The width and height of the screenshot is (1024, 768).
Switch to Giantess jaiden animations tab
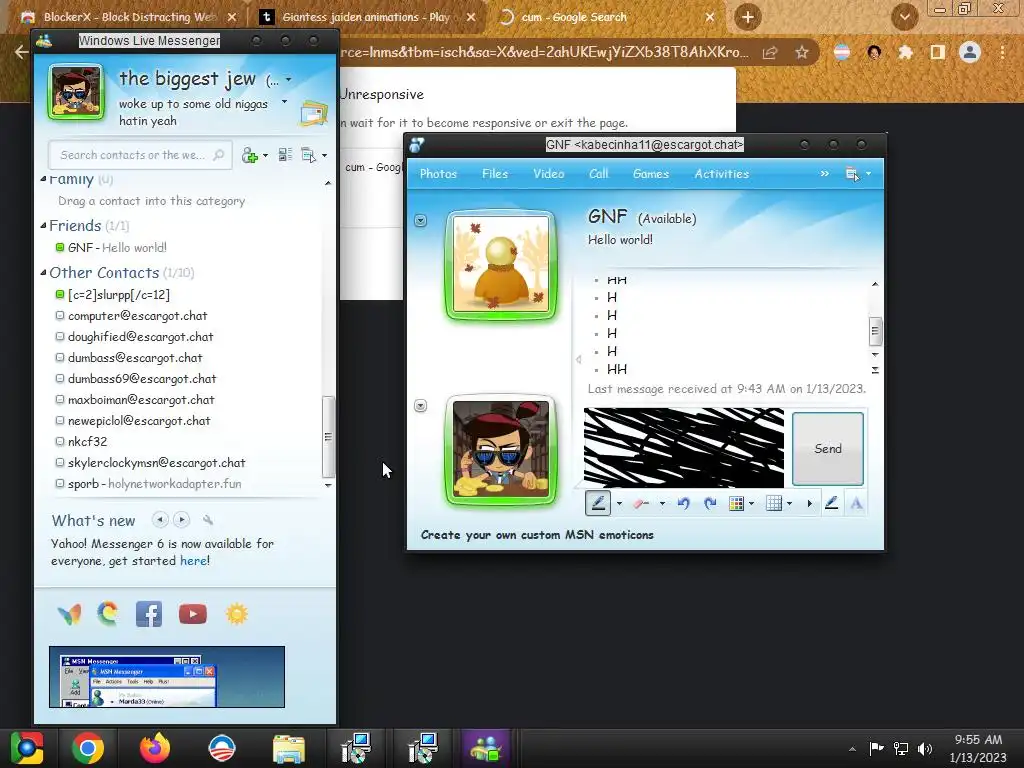pos(366,17)
